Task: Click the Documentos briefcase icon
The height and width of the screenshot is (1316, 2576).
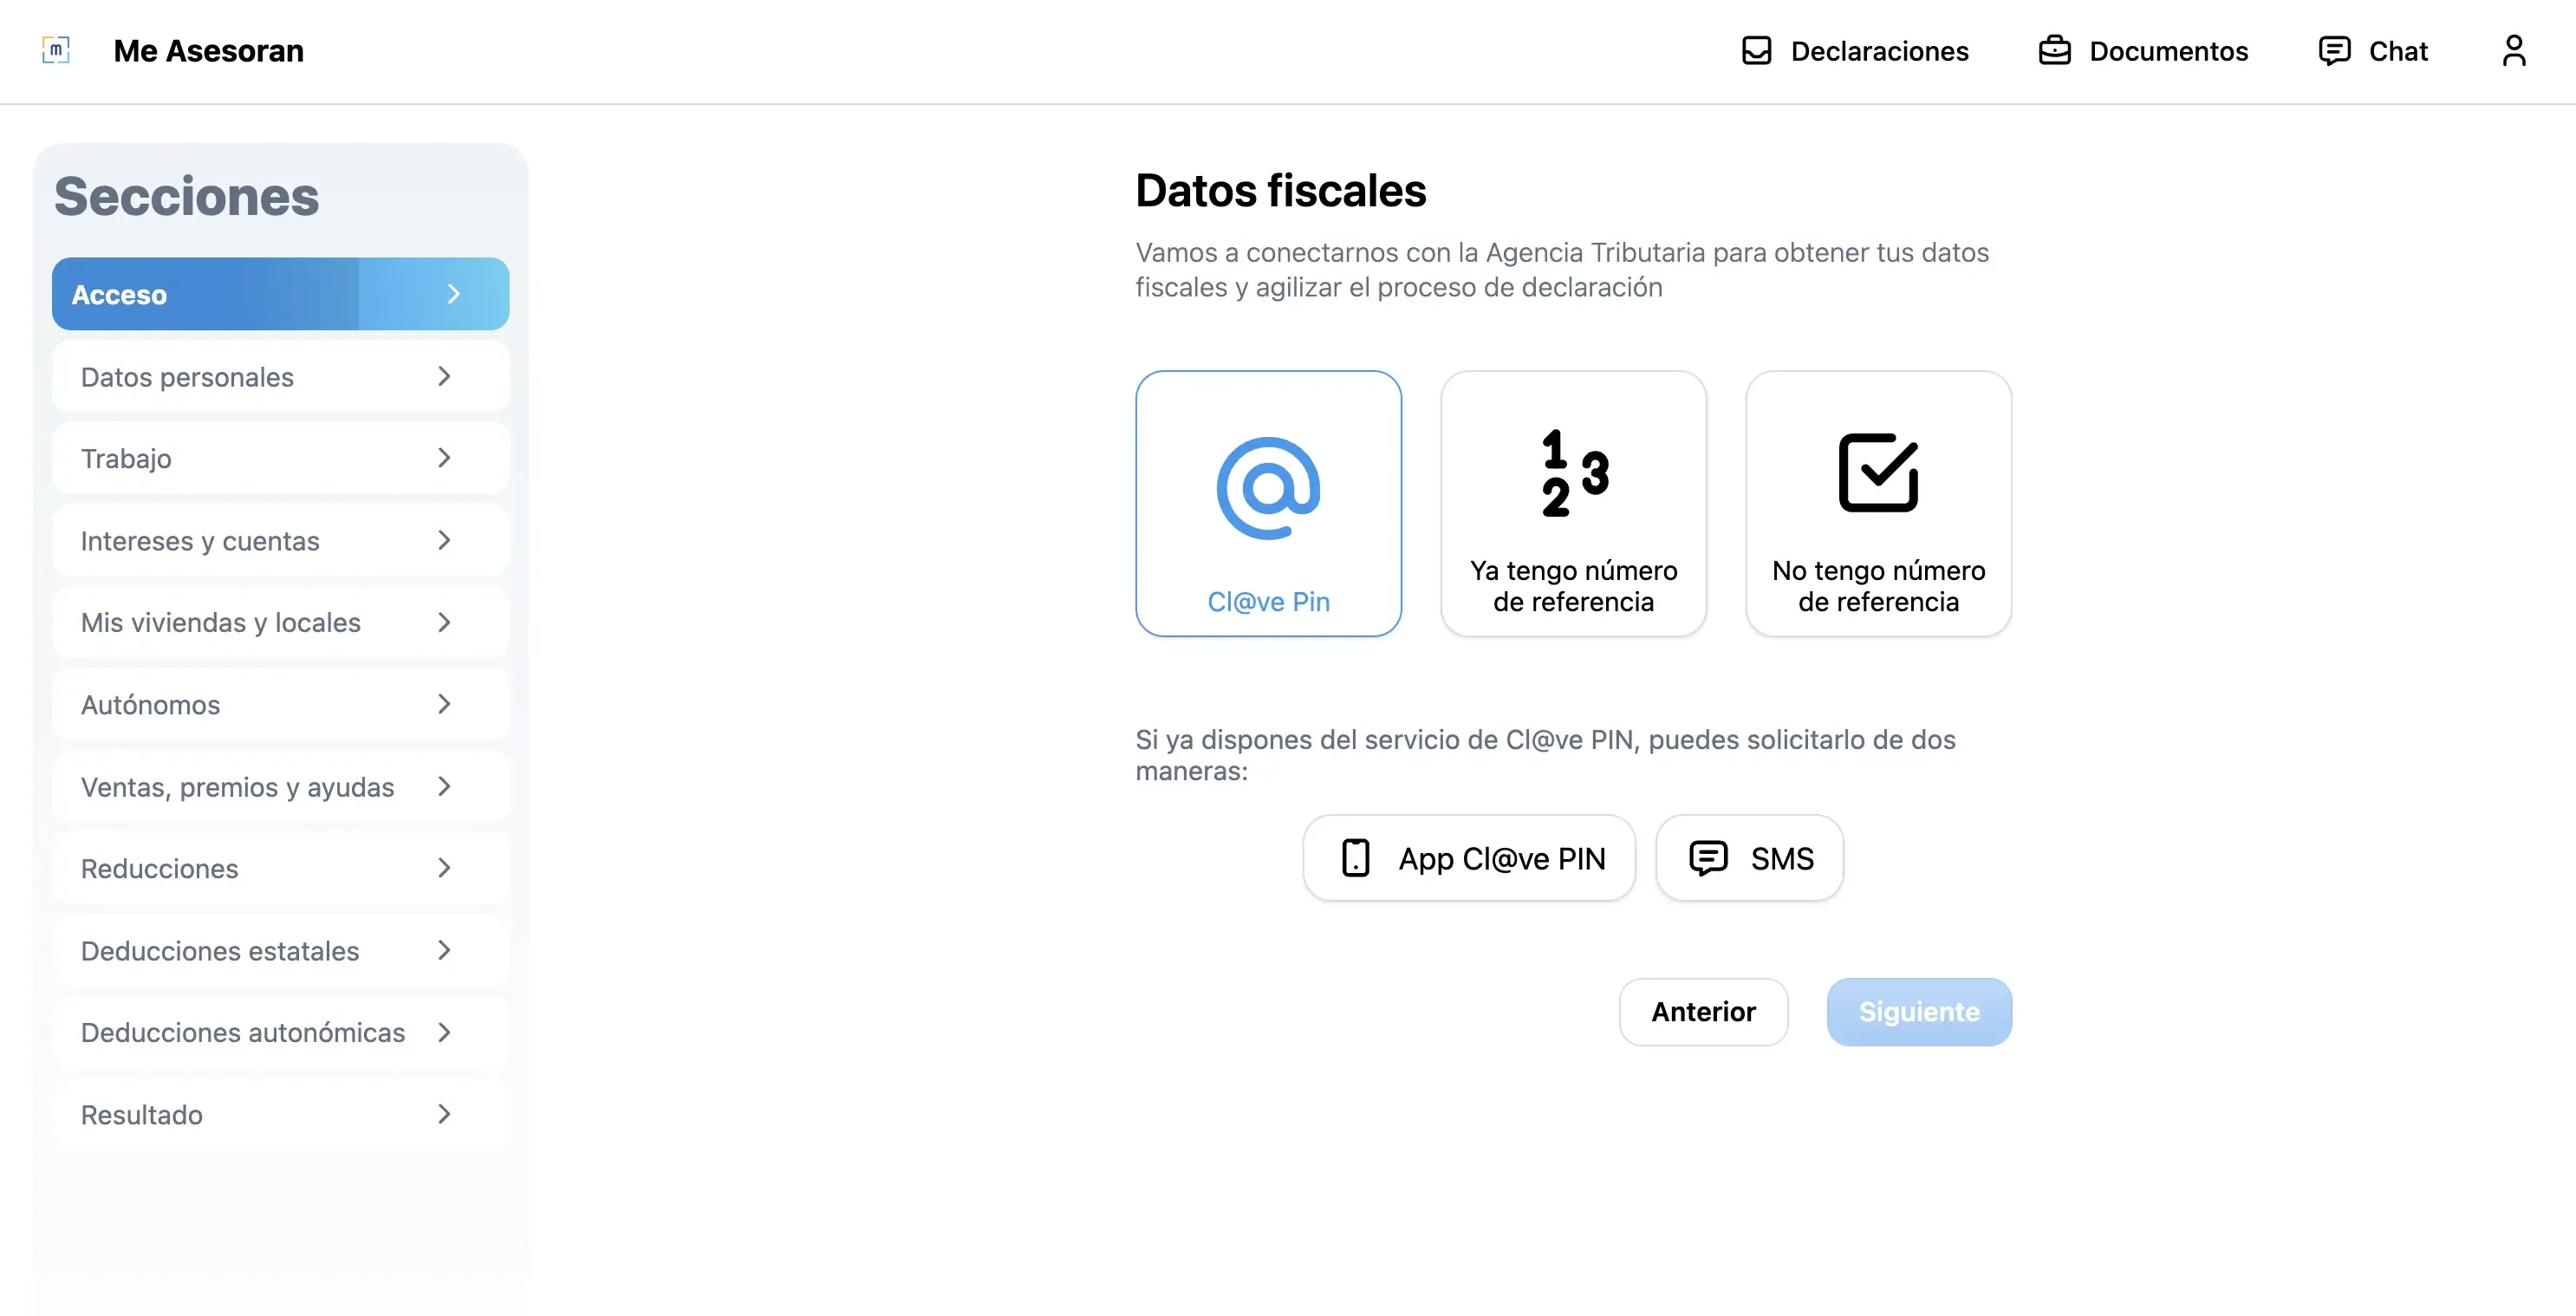Action: tap(2054, 51)
